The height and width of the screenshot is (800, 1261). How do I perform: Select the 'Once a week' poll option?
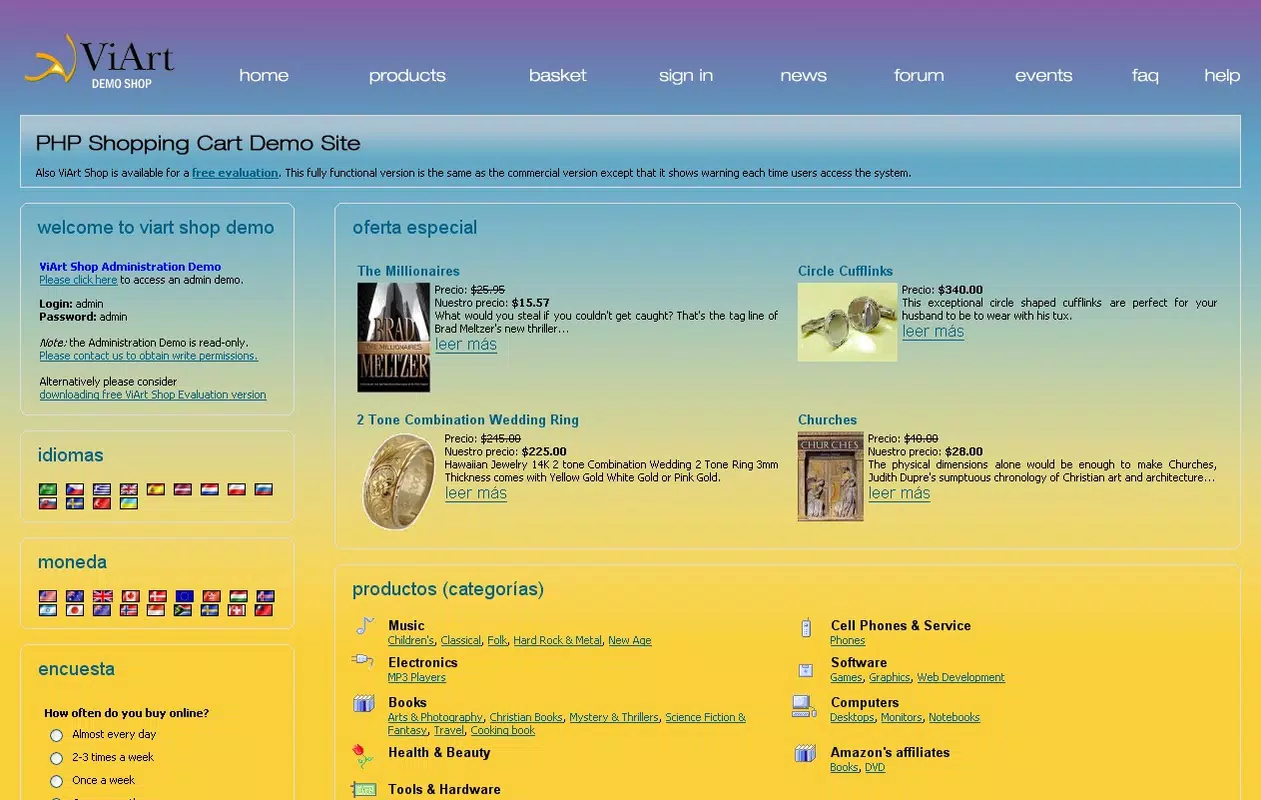pos(56,781)
